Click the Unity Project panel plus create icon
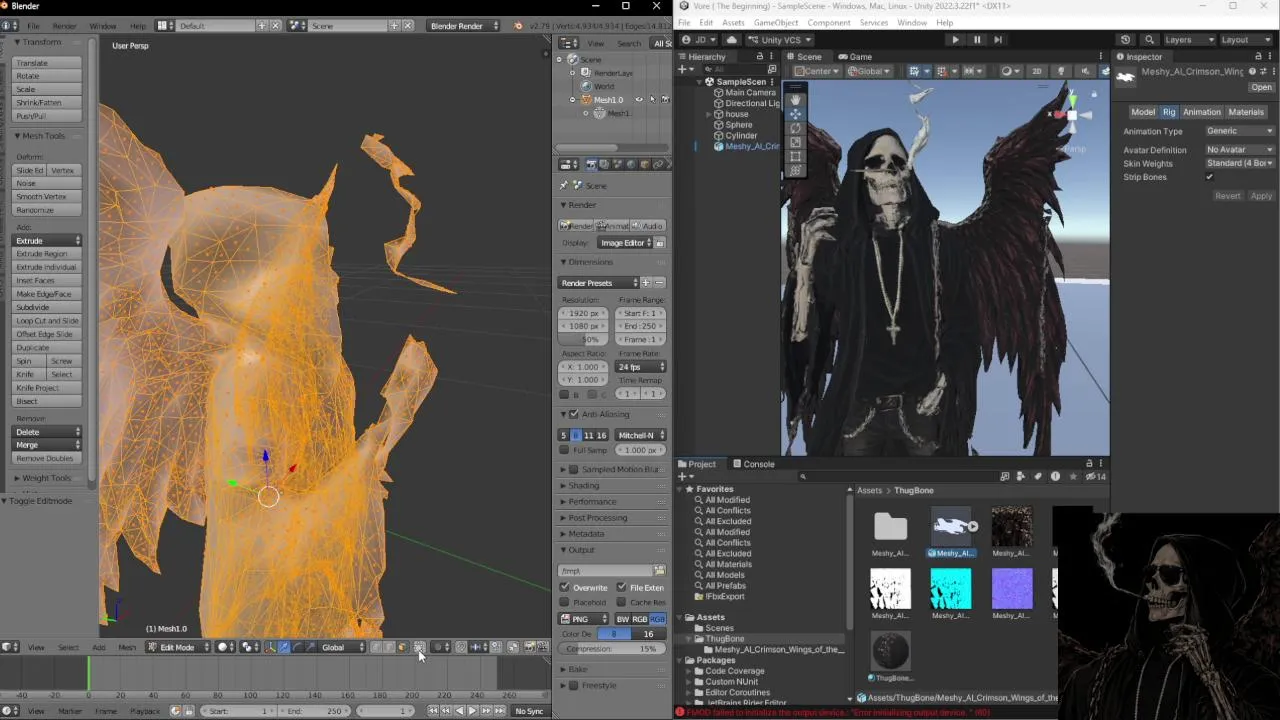The image size is (1280, 720). click(683, 477)
